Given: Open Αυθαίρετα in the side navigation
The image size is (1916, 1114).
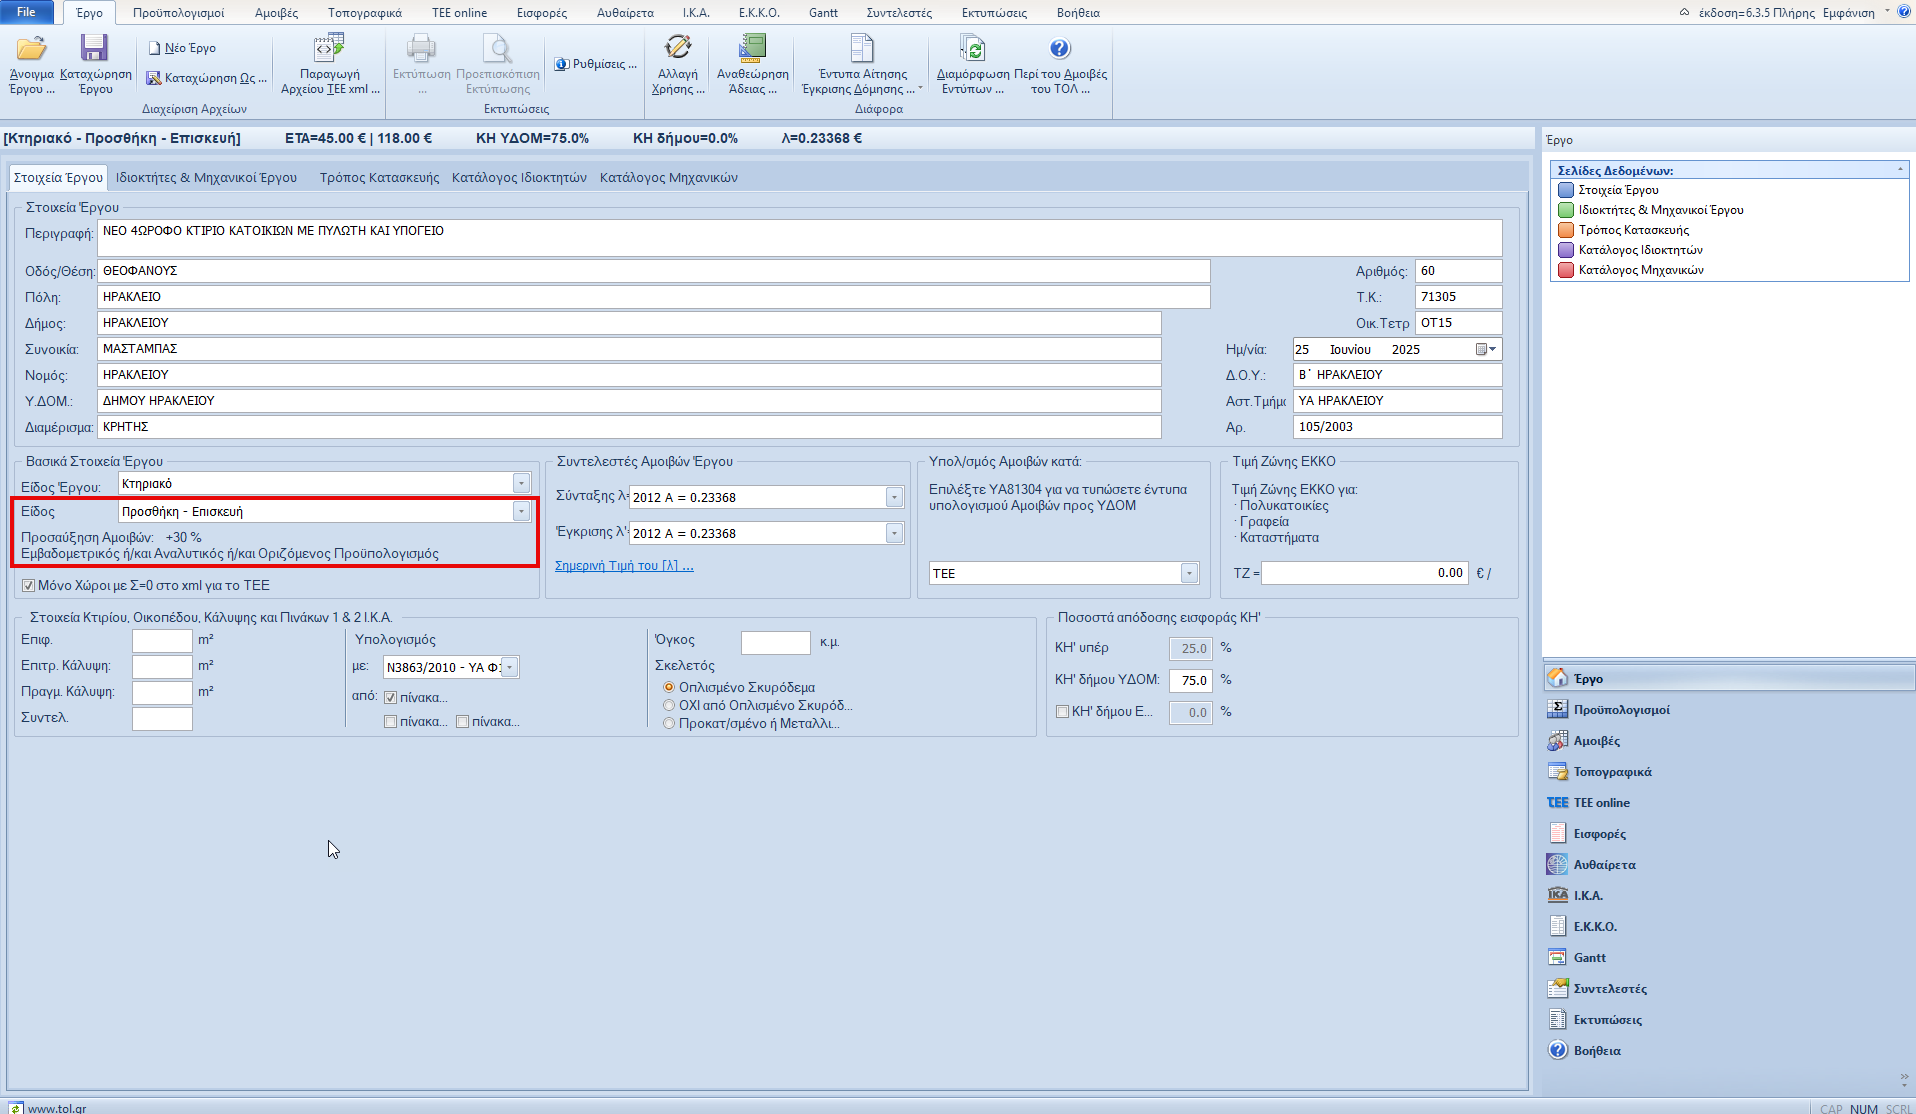Looking at the screenshot, I should tap(1604, 865).
